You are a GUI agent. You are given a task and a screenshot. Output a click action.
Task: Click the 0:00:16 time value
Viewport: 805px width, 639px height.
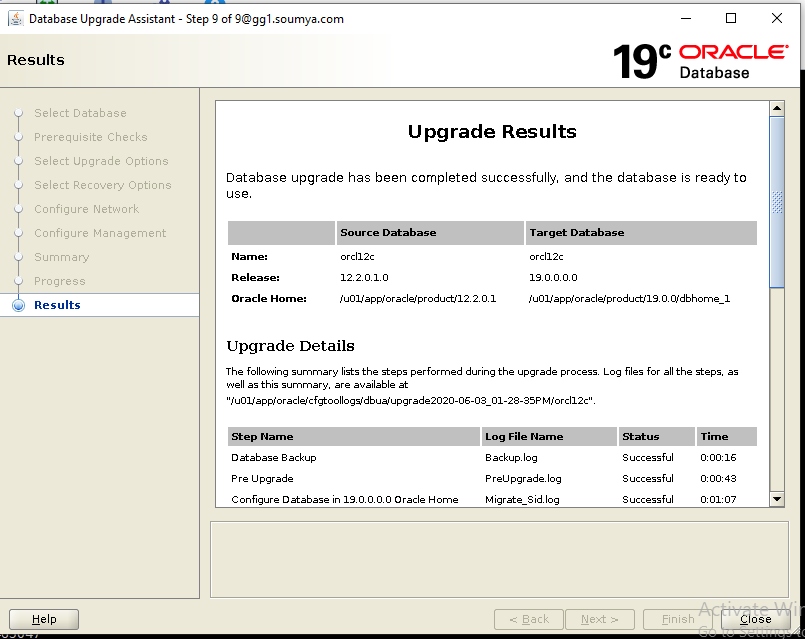(x=718, y=457)
